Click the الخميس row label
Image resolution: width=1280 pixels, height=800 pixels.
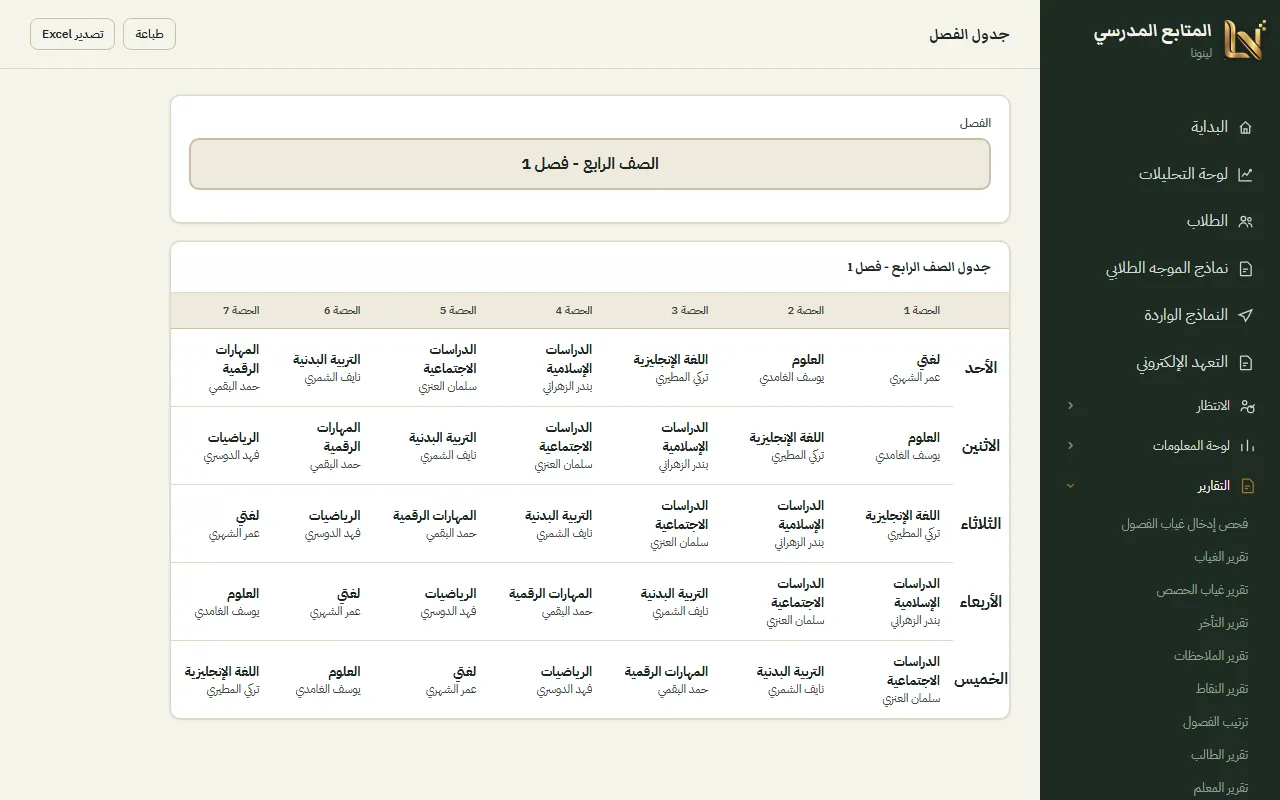point(981,680)
